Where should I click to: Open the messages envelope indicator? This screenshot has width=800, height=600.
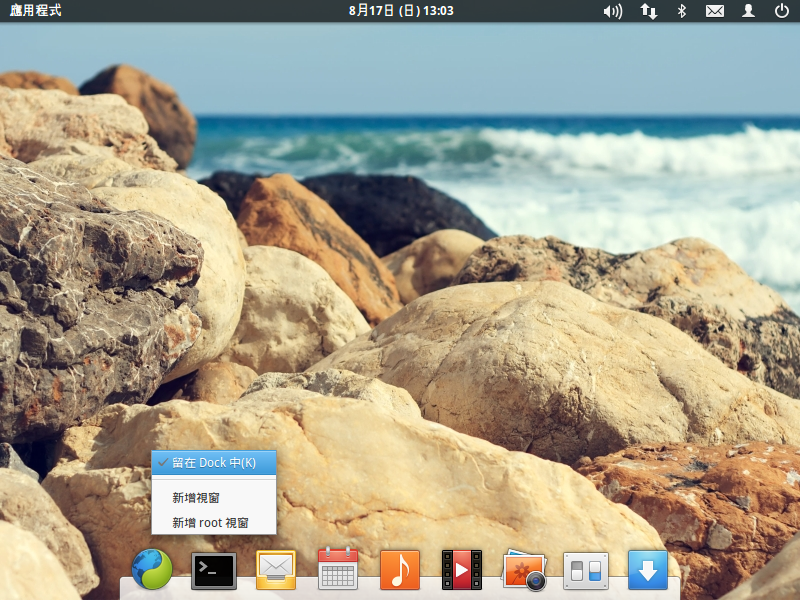tap(715, 11)
